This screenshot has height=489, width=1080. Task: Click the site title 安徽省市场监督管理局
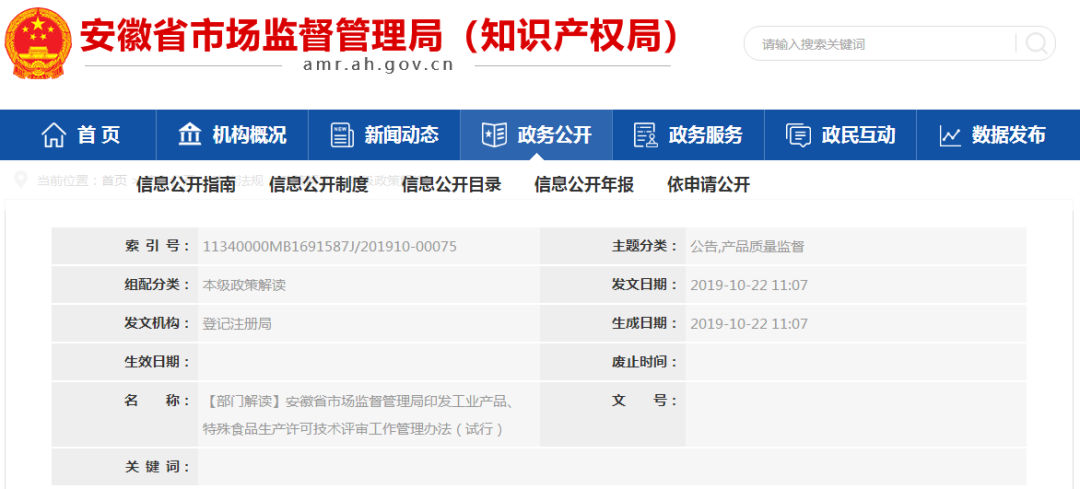coord(261,35)
